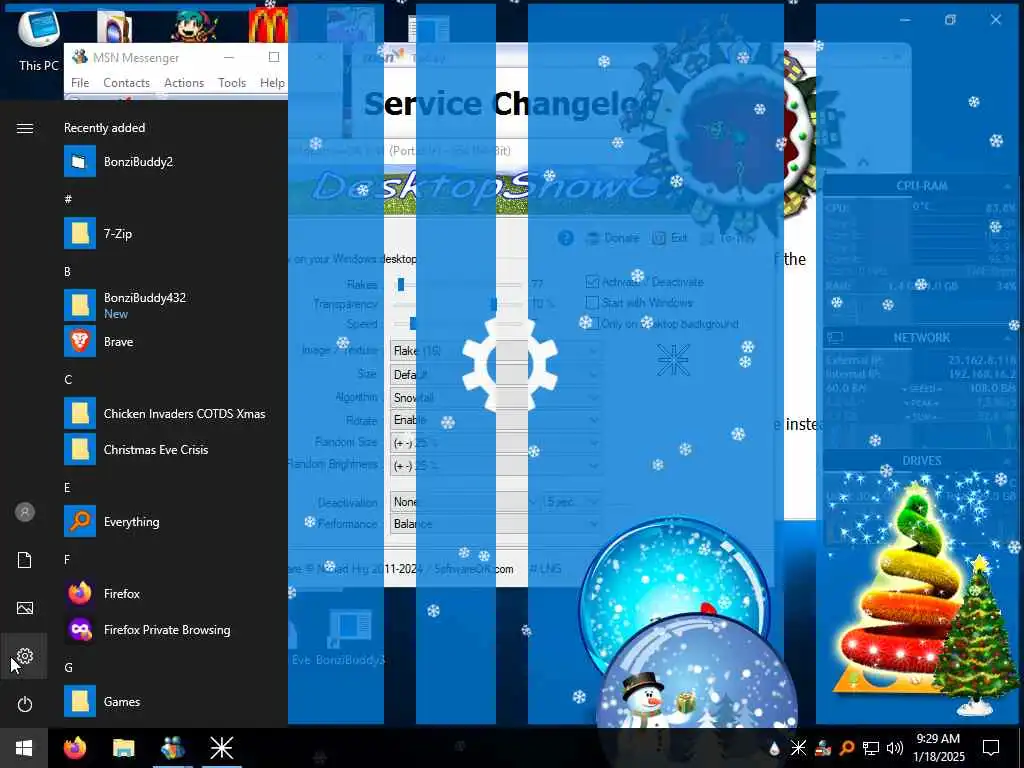Open the user account icon in Start
This screenshot has width=1024, height=768.
click(24, 512)
